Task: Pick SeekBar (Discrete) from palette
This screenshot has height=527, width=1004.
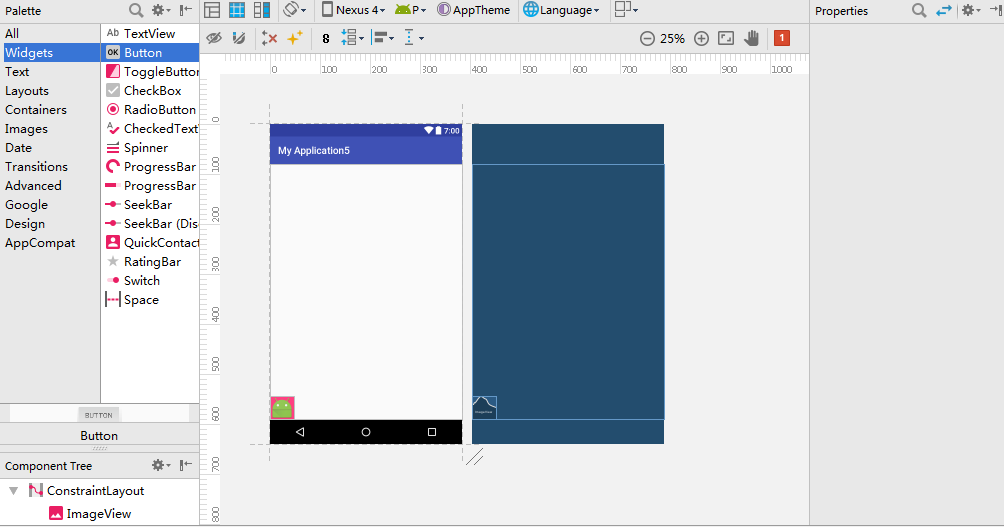Action: click(150, 223)
